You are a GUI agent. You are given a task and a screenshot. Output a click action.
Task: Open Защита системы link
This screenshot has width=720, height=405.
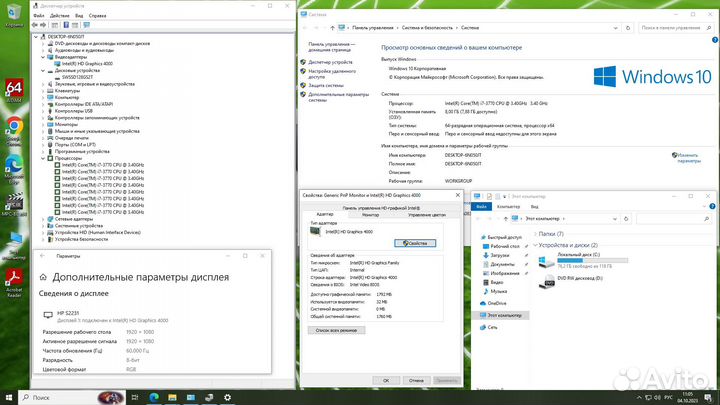tap(326, 85)
